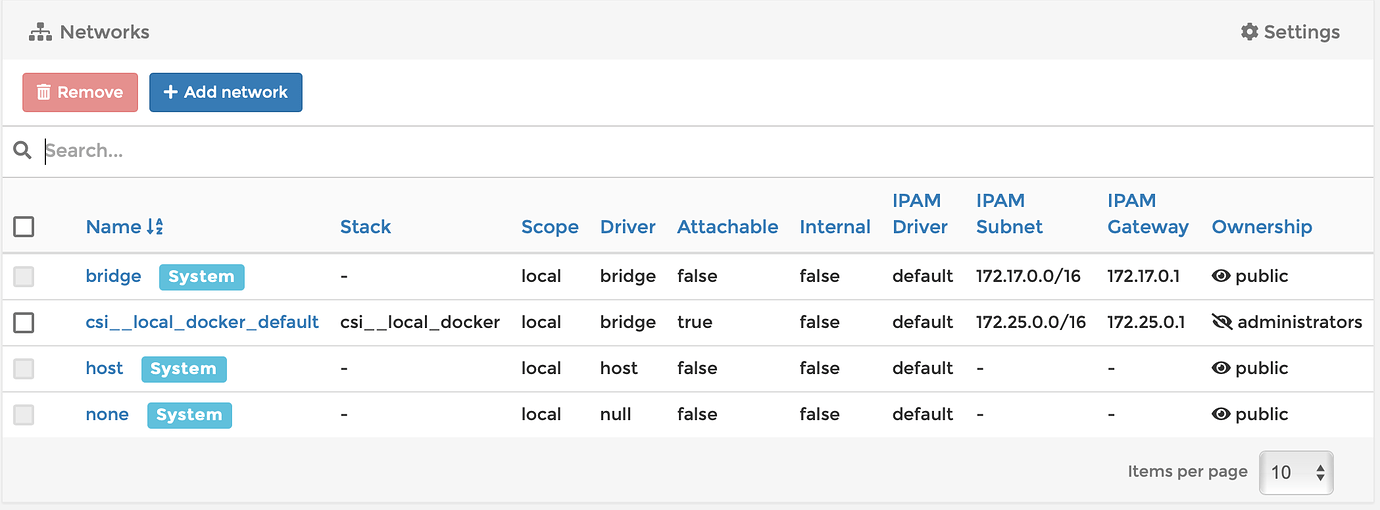Click the eye icon in host row
Screen dimensions: 1380x510
point(1220,368)
